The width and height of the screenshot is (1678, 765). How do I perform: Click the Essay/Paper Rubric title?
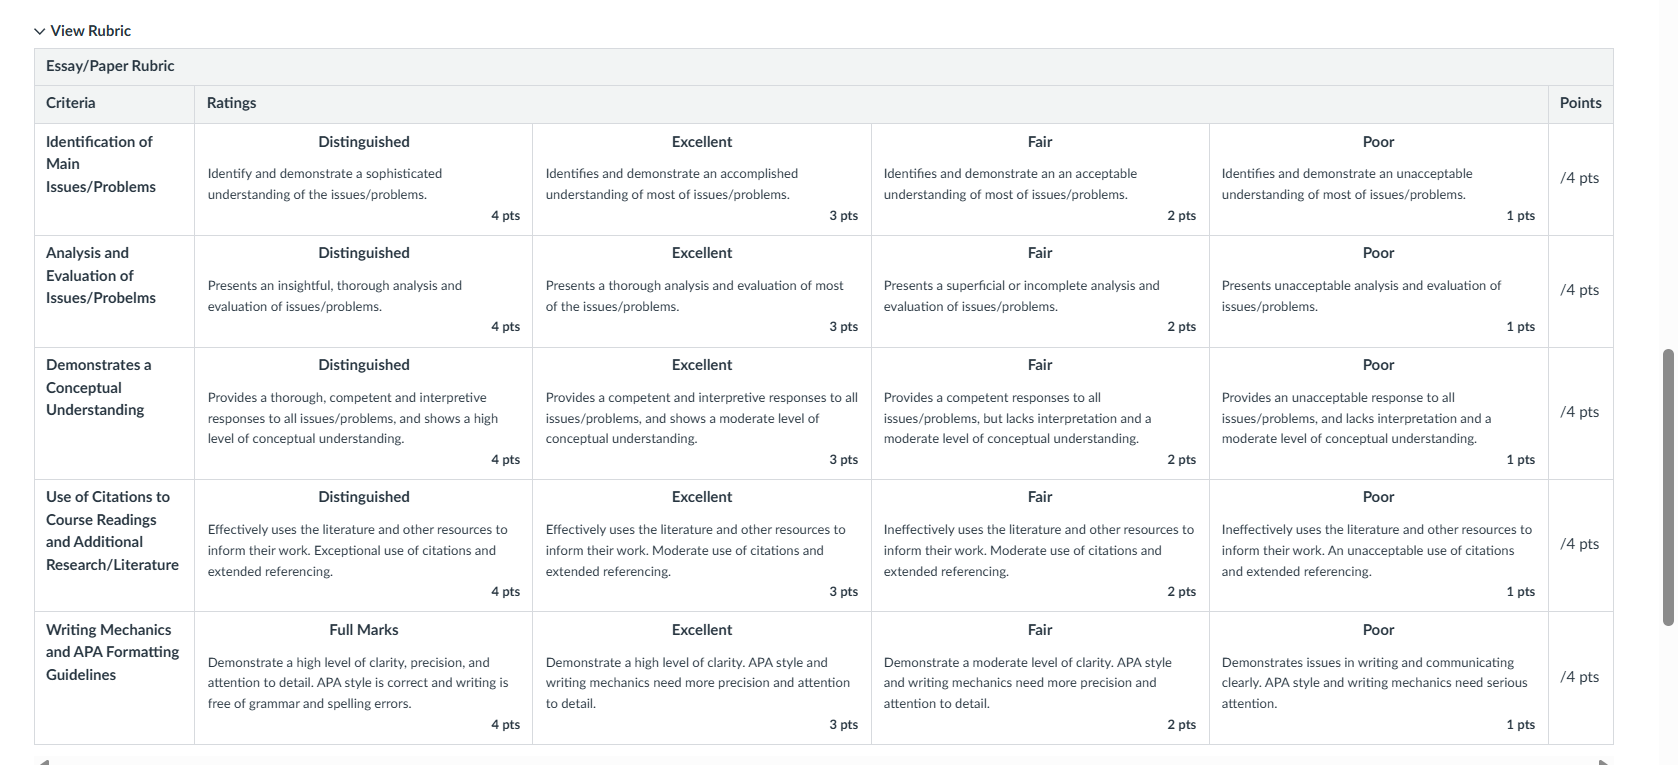pyautogui.click(x=110, y=66)
